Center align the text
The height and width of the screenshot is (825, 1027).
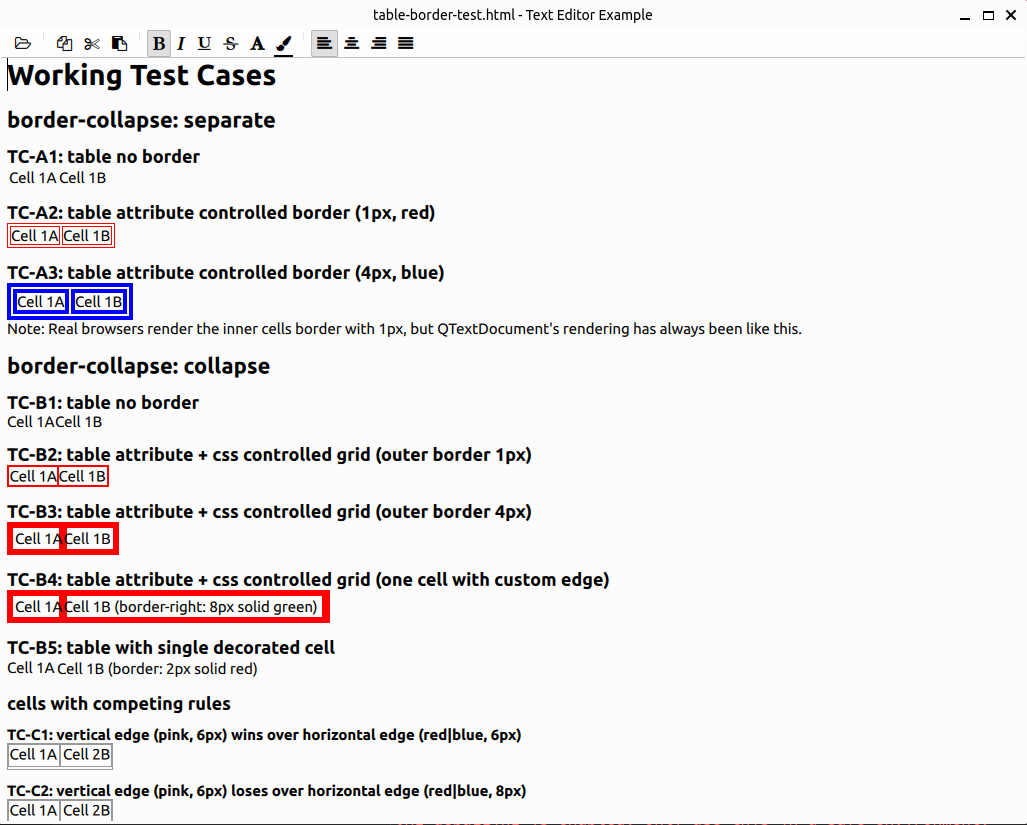352,43
